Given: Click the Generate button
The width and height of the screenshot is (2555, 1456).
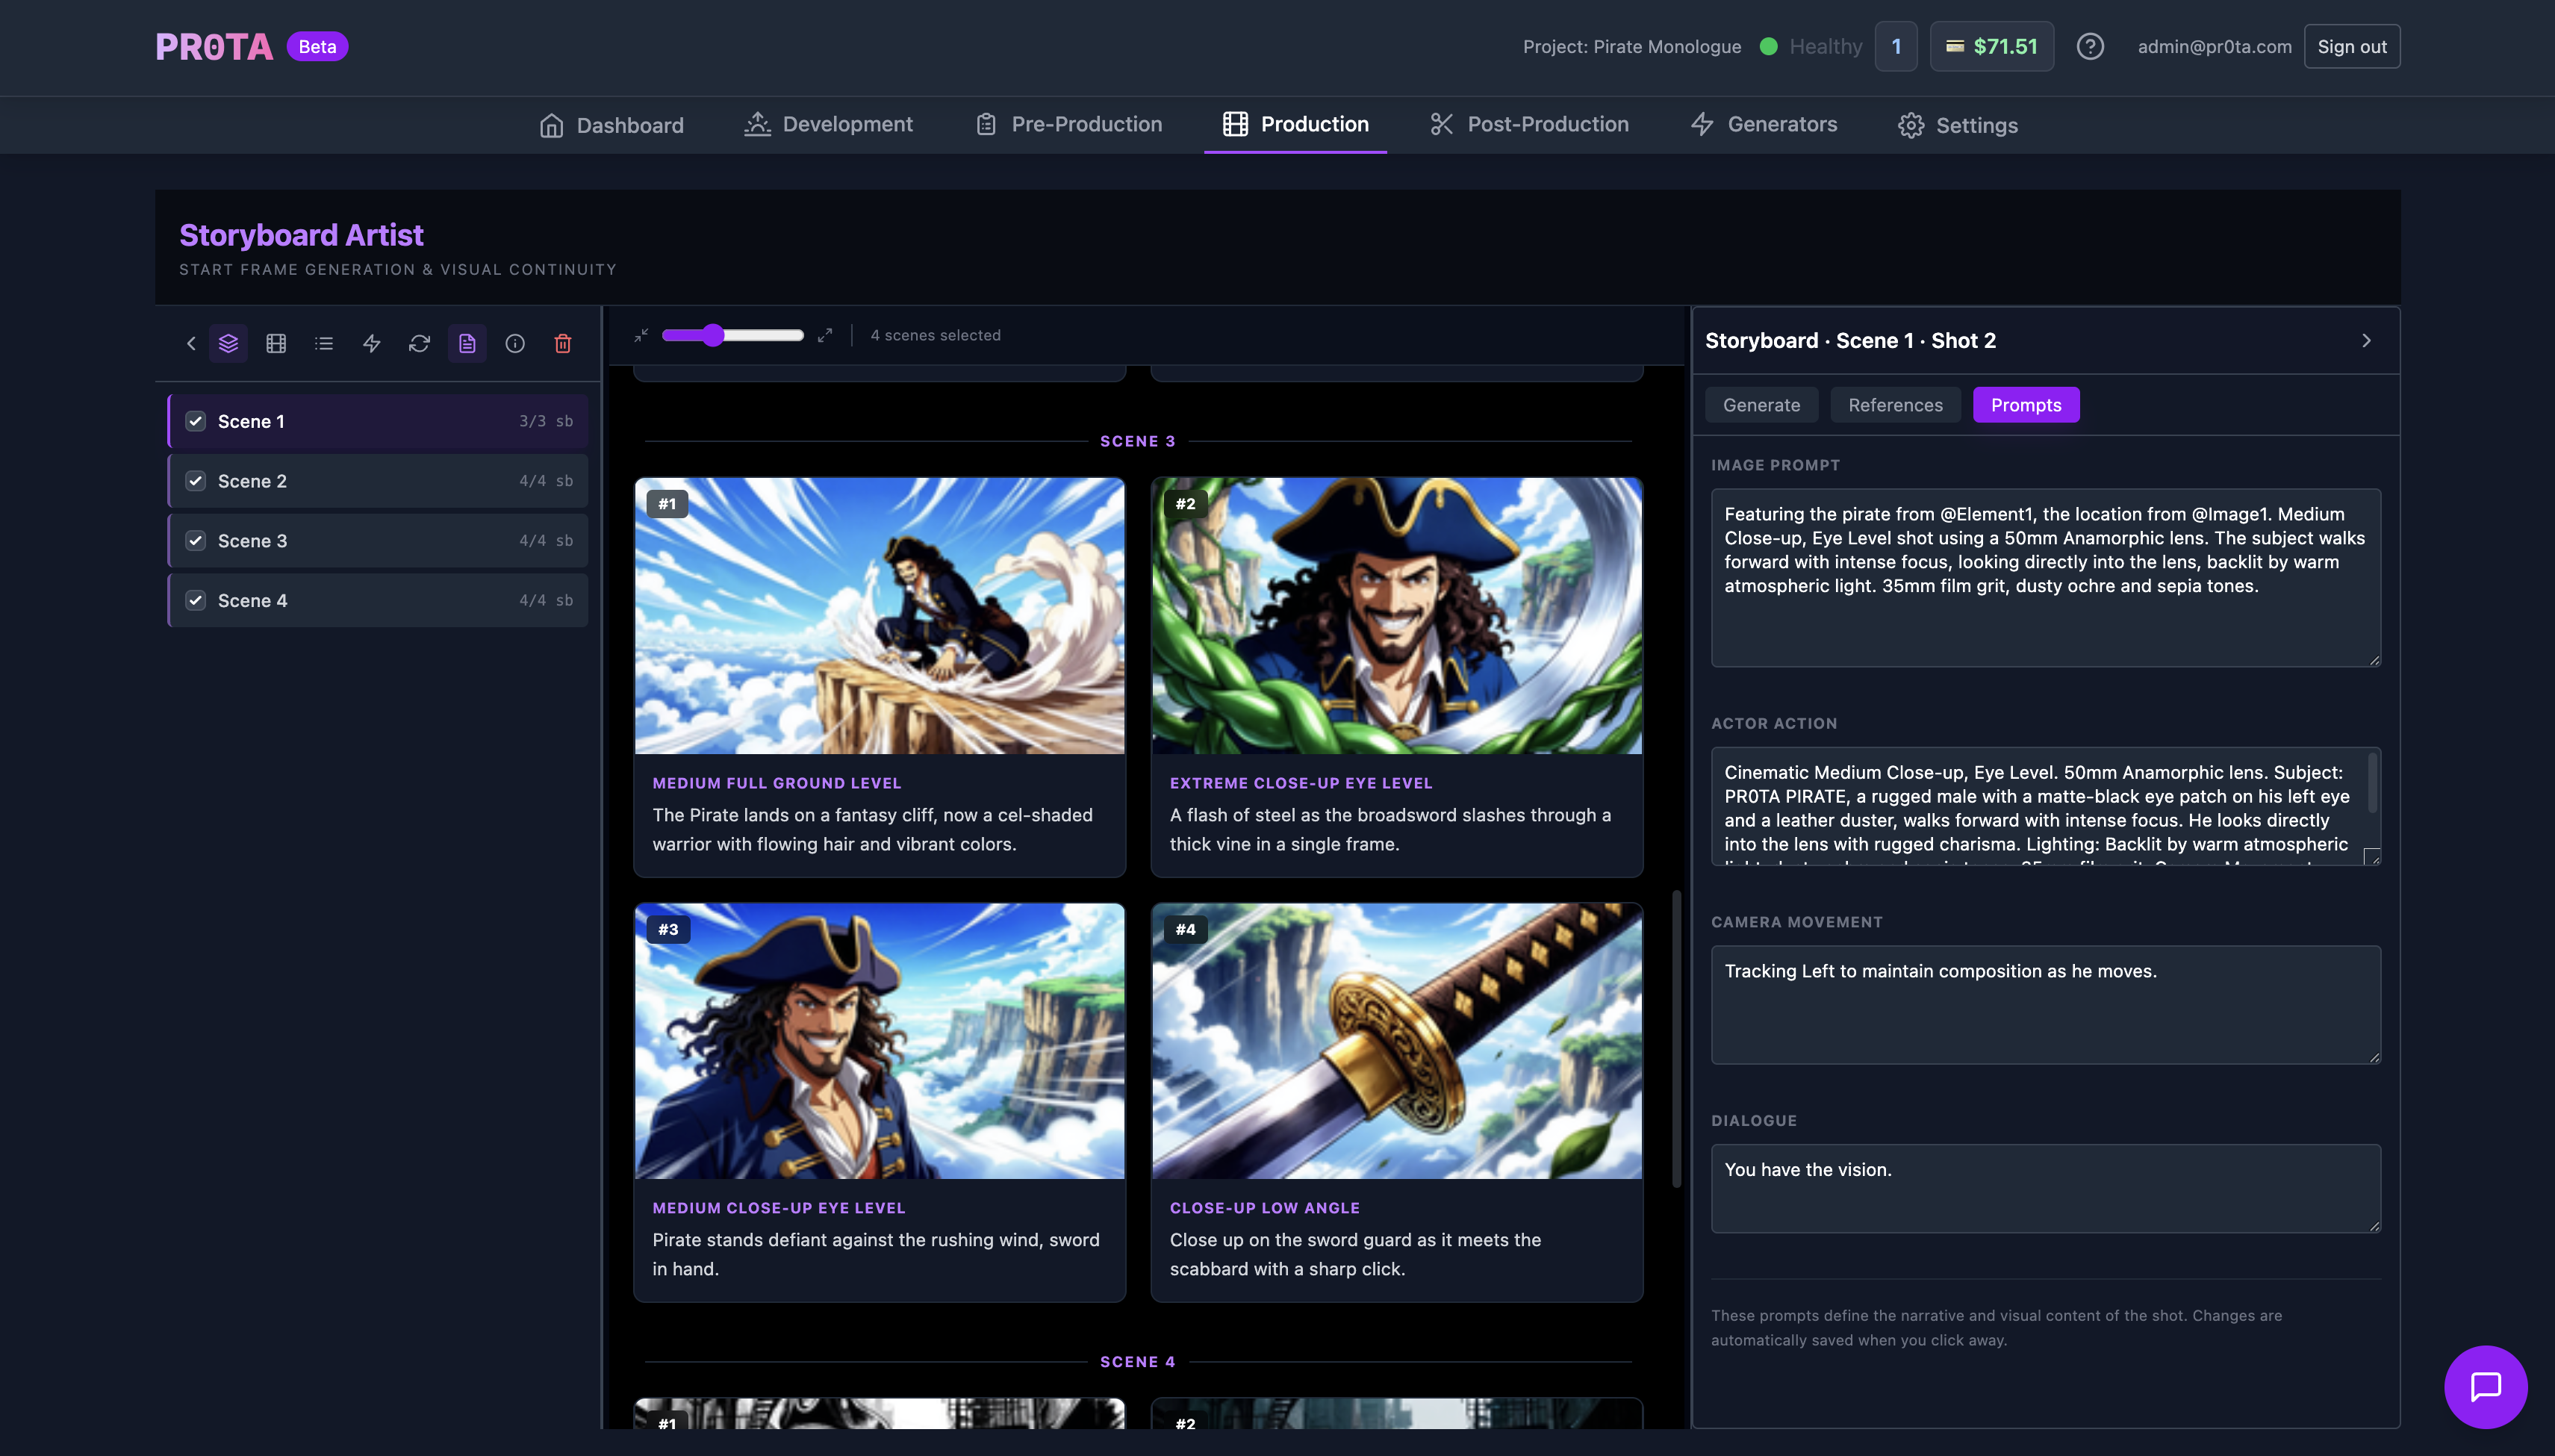Looking at the screenshot, I should pyautogui.click(x=1761, y=405).
